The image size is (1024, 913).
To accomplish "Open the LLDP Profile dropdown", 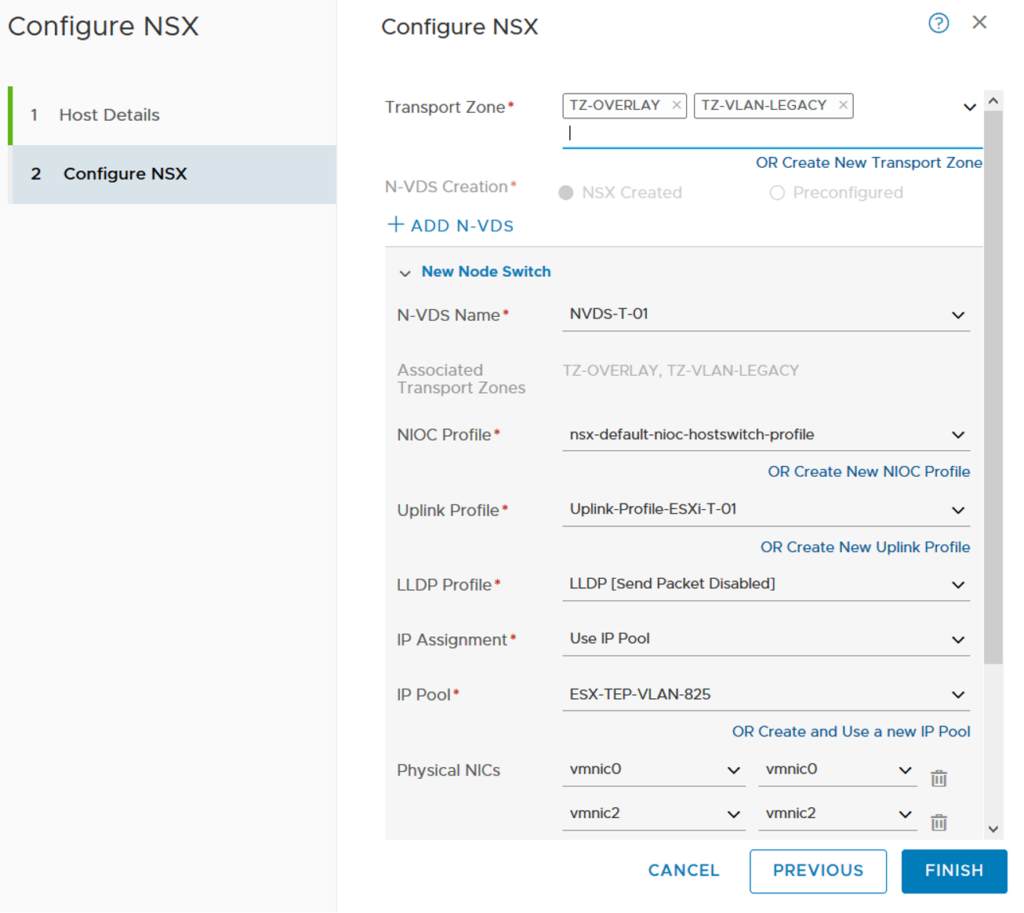I will click(x=765, y=584).
